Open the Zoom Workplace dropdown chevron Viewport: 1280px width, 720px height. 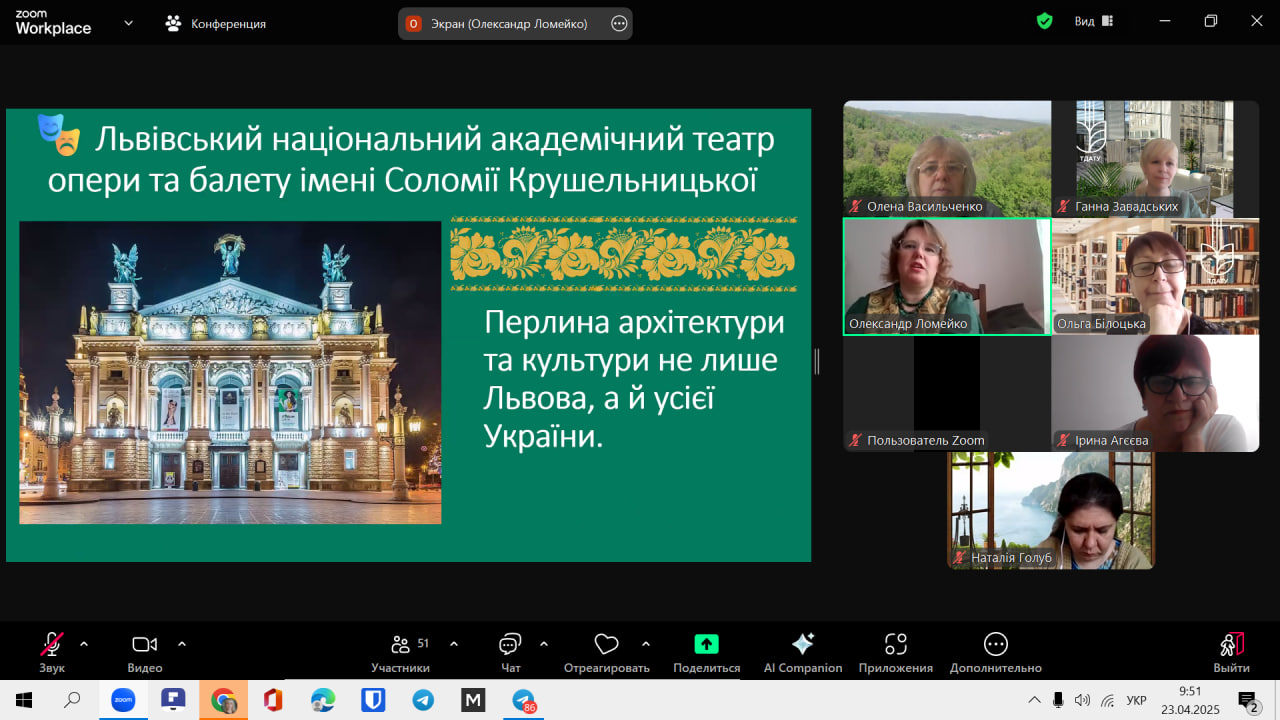(128, 23)
